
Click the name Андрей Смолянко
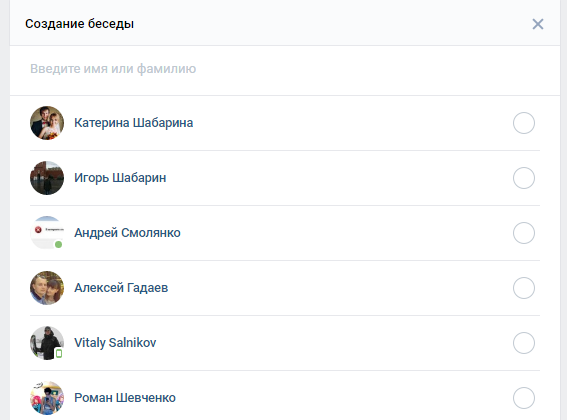coord(127,233)
